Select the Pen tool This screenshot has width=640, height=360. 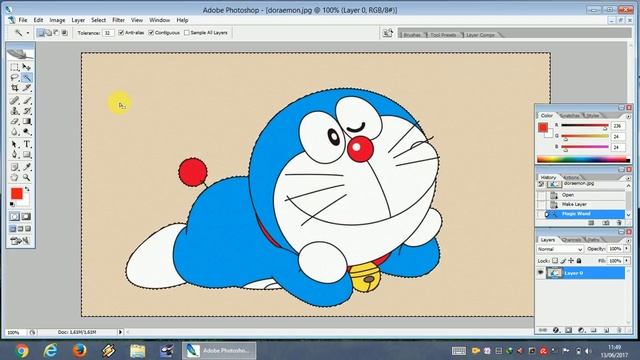click(15, 155)
